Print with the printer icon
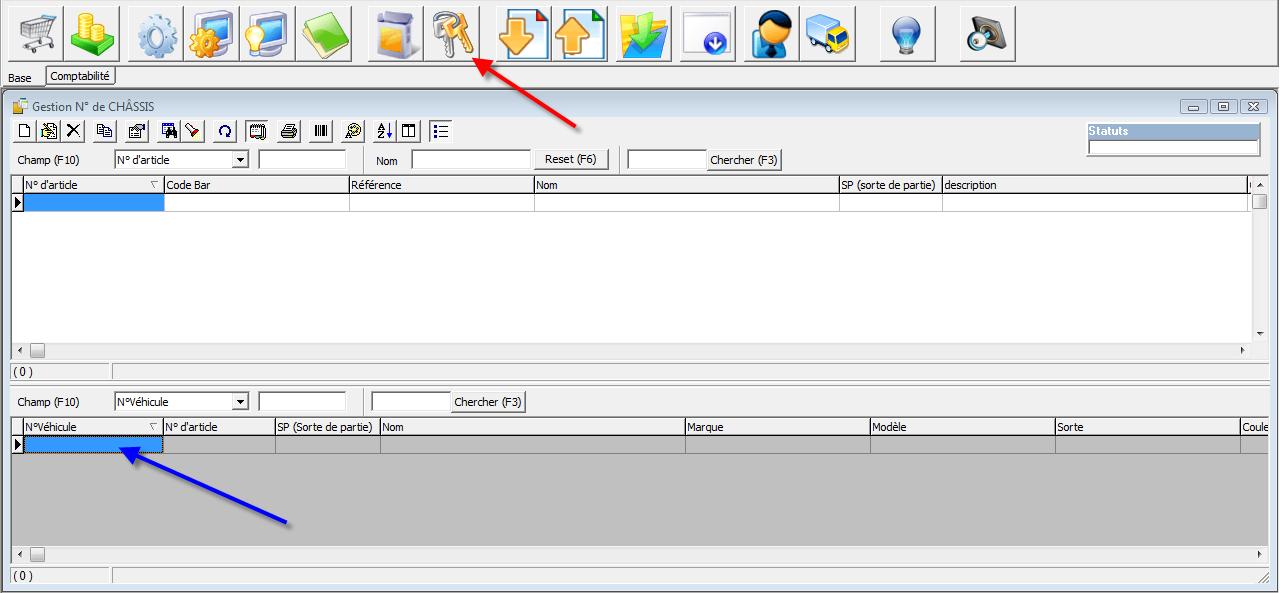 289,130
